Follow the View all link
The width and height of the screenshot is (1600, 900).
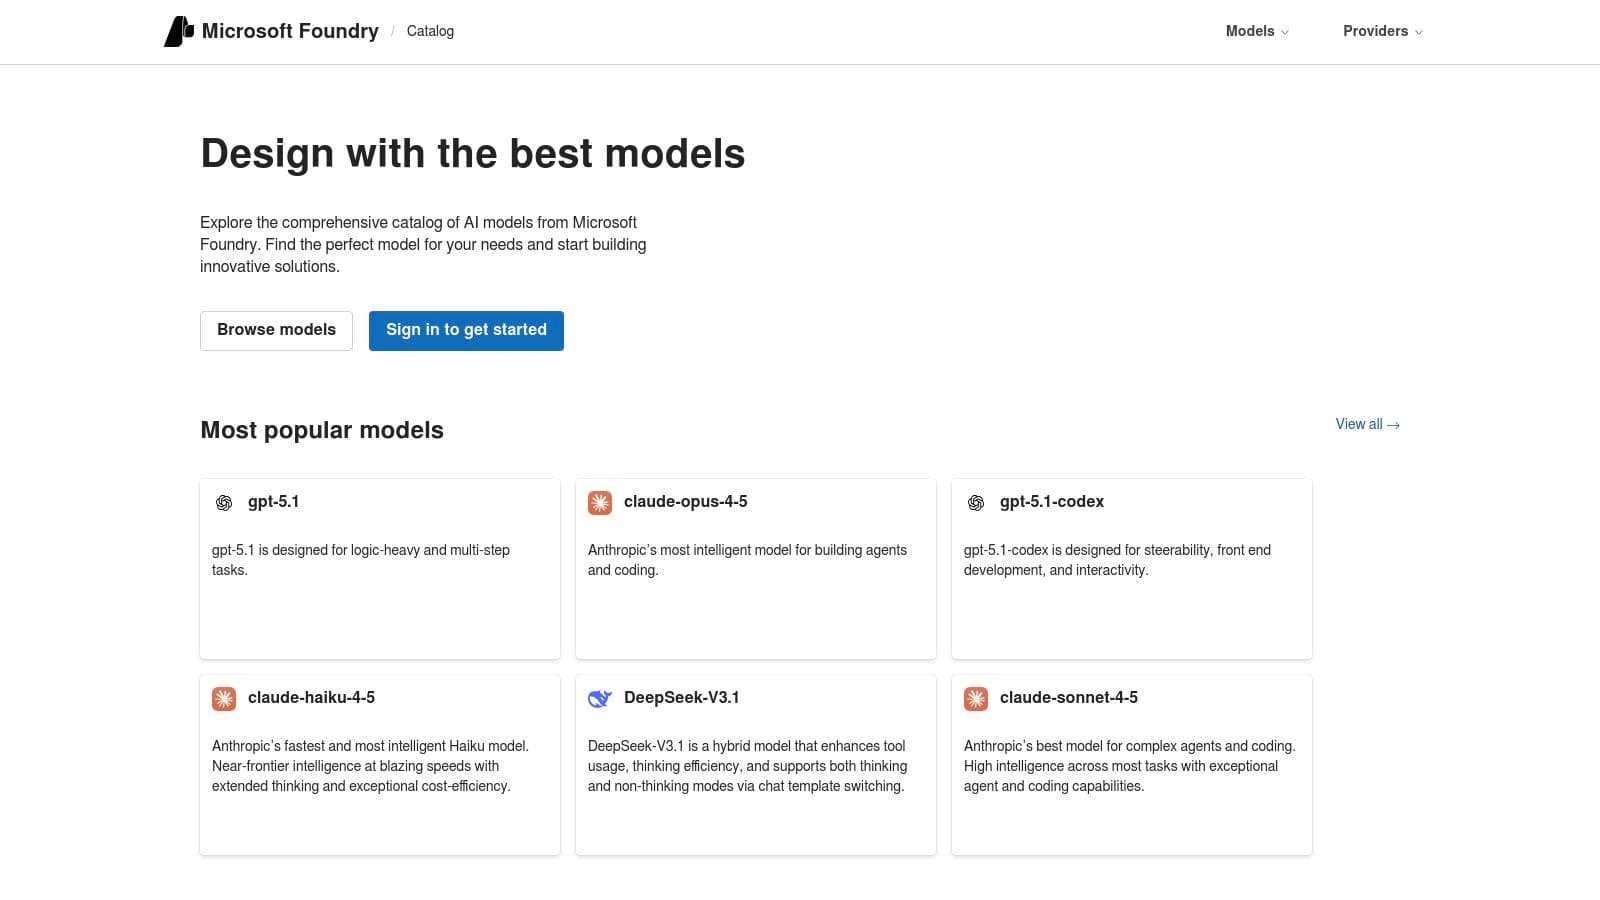pyautogui.click(x=1367, y=424)
